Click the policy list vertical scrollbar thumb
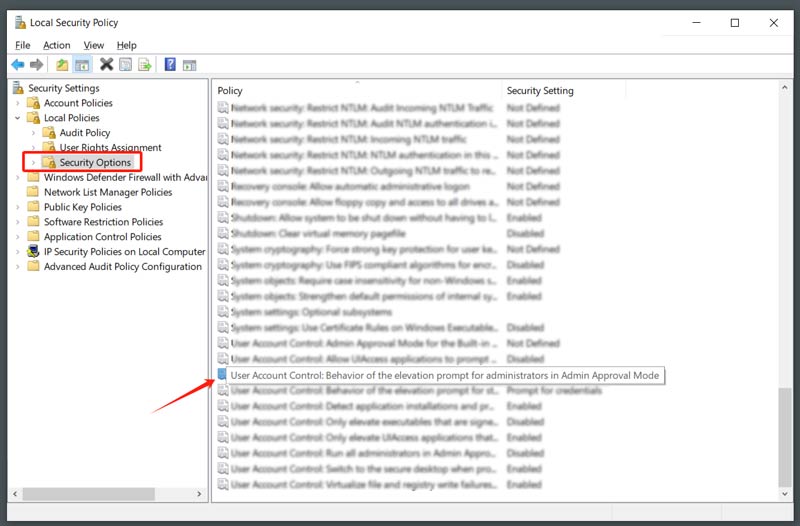The image size is (800, 526). tap(784, 437)
